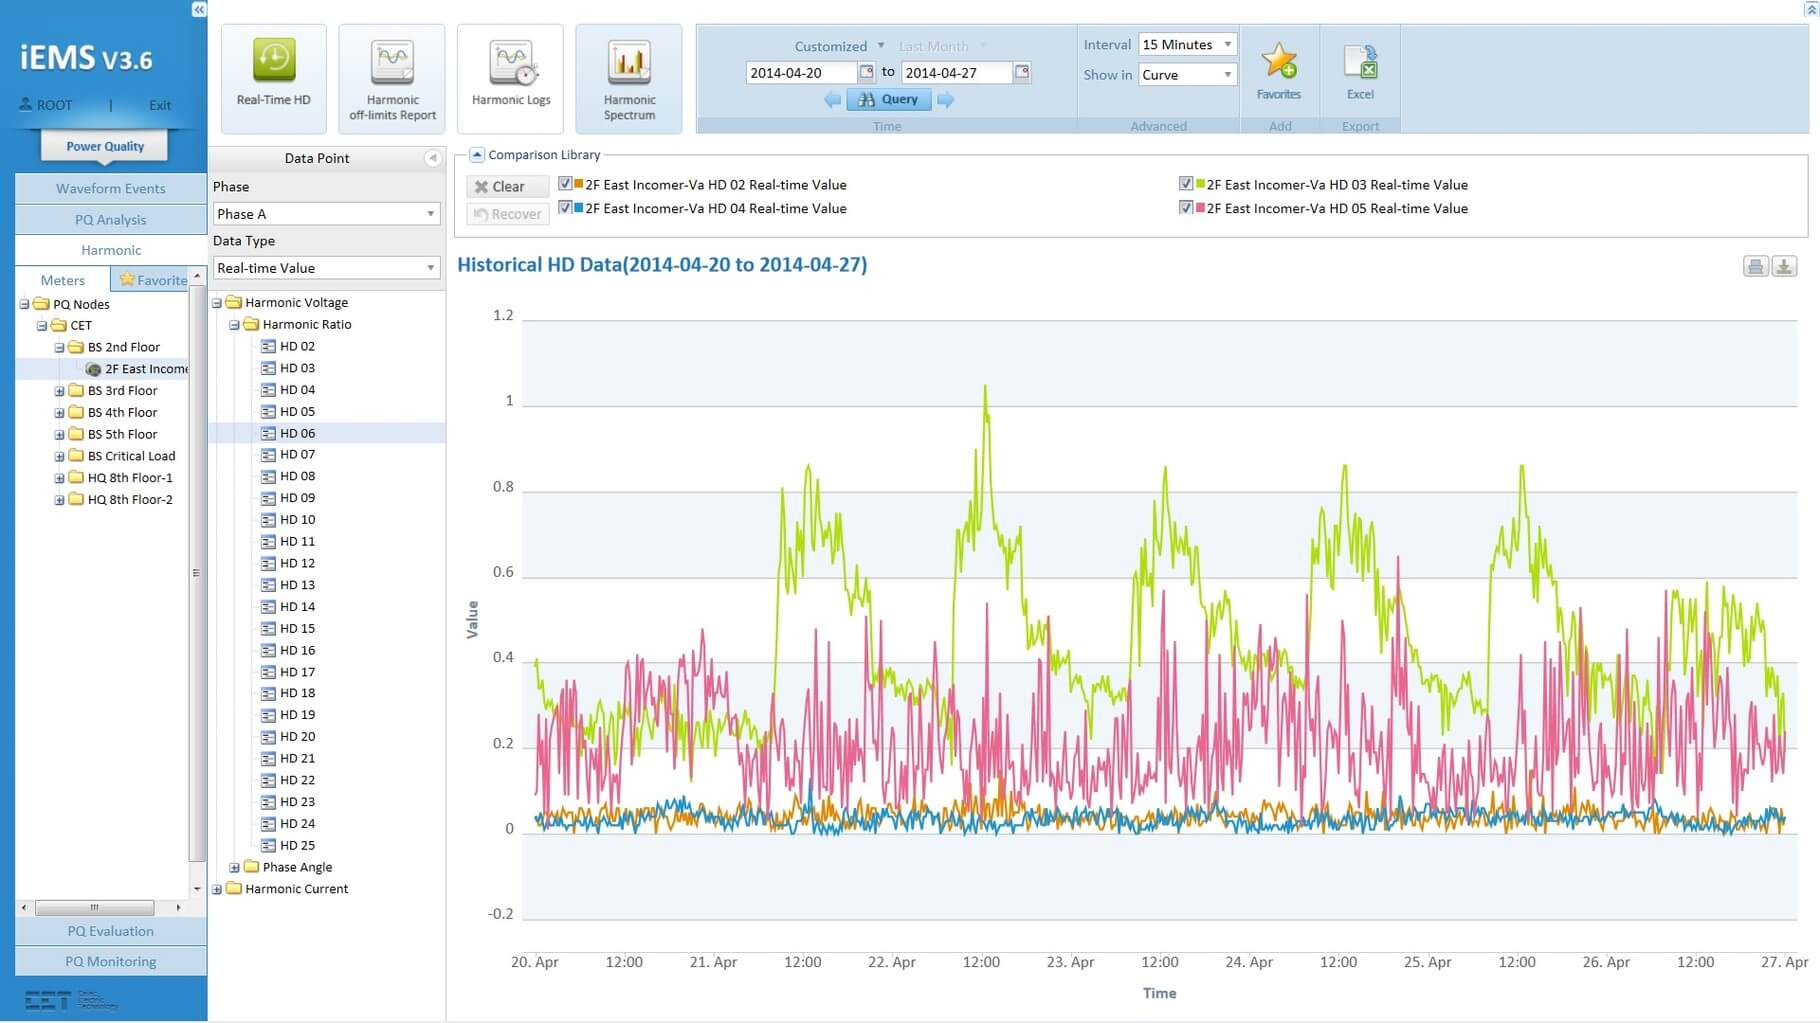Open the Harmonic off-limits Report
Image resolution: width=1820 pixels, height=1023 pixels.
point(392,78)
